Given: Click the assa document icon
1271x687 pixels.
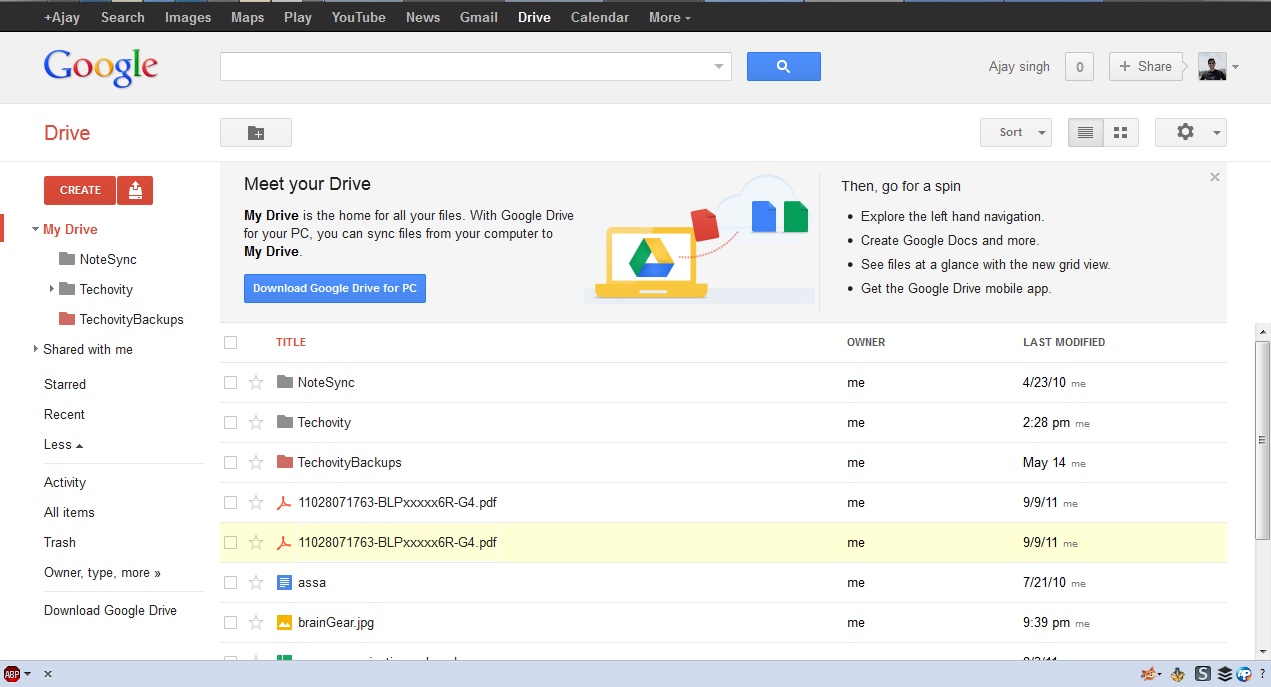Looking at the screenshot, I should pyautogui.click(x=284, y=582).
